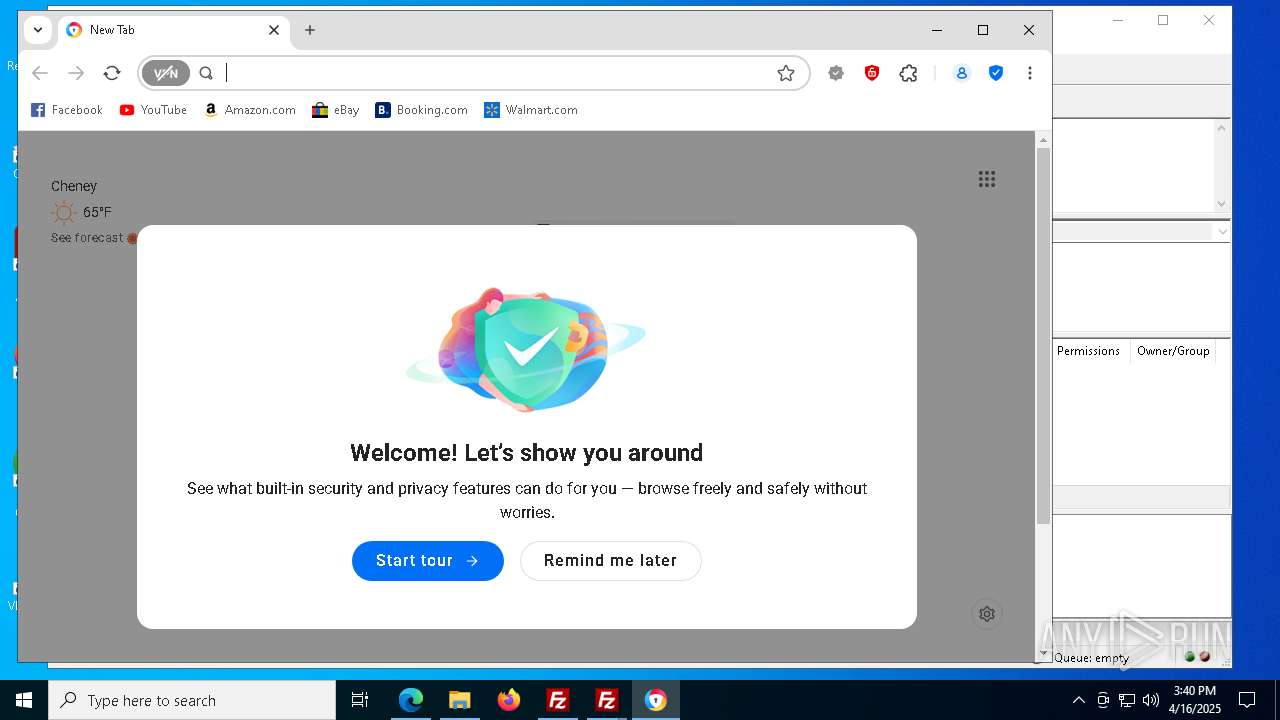Open the Extensions puzzle icon
The height and width of the screenshot is (720, 1280).
908,73
